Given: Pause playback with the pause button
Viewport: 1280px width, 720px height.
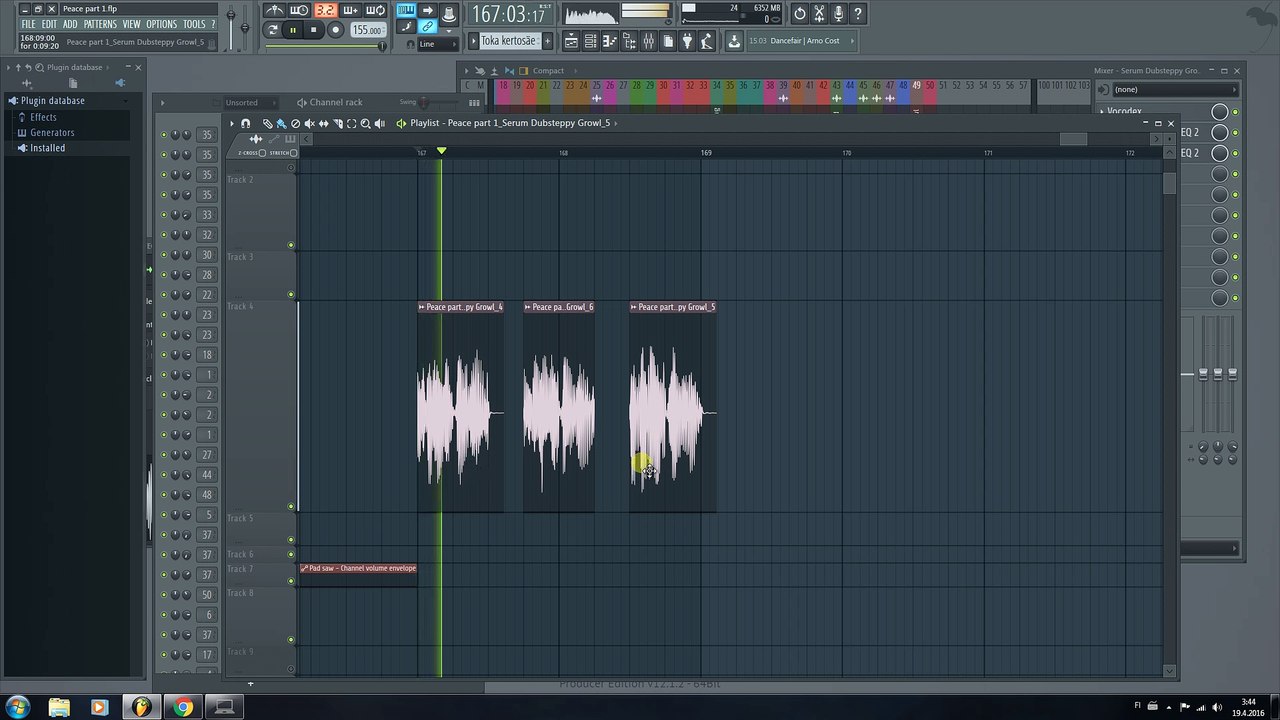Looking at the screenshot, I should click(293, 30).
